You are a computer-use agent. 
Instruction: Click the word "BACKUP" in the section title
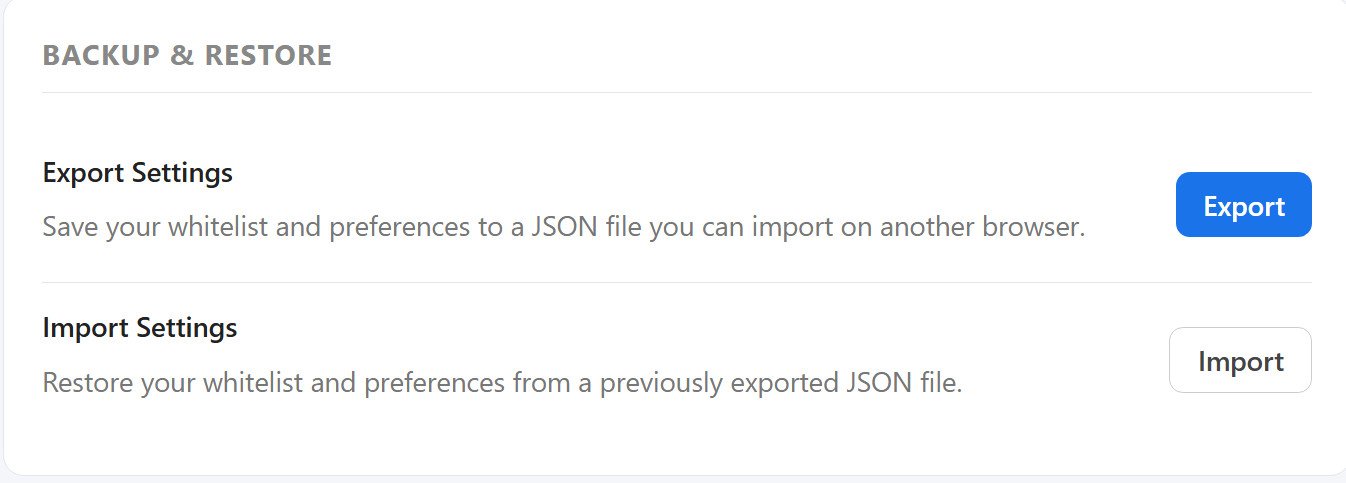[102, 55]
